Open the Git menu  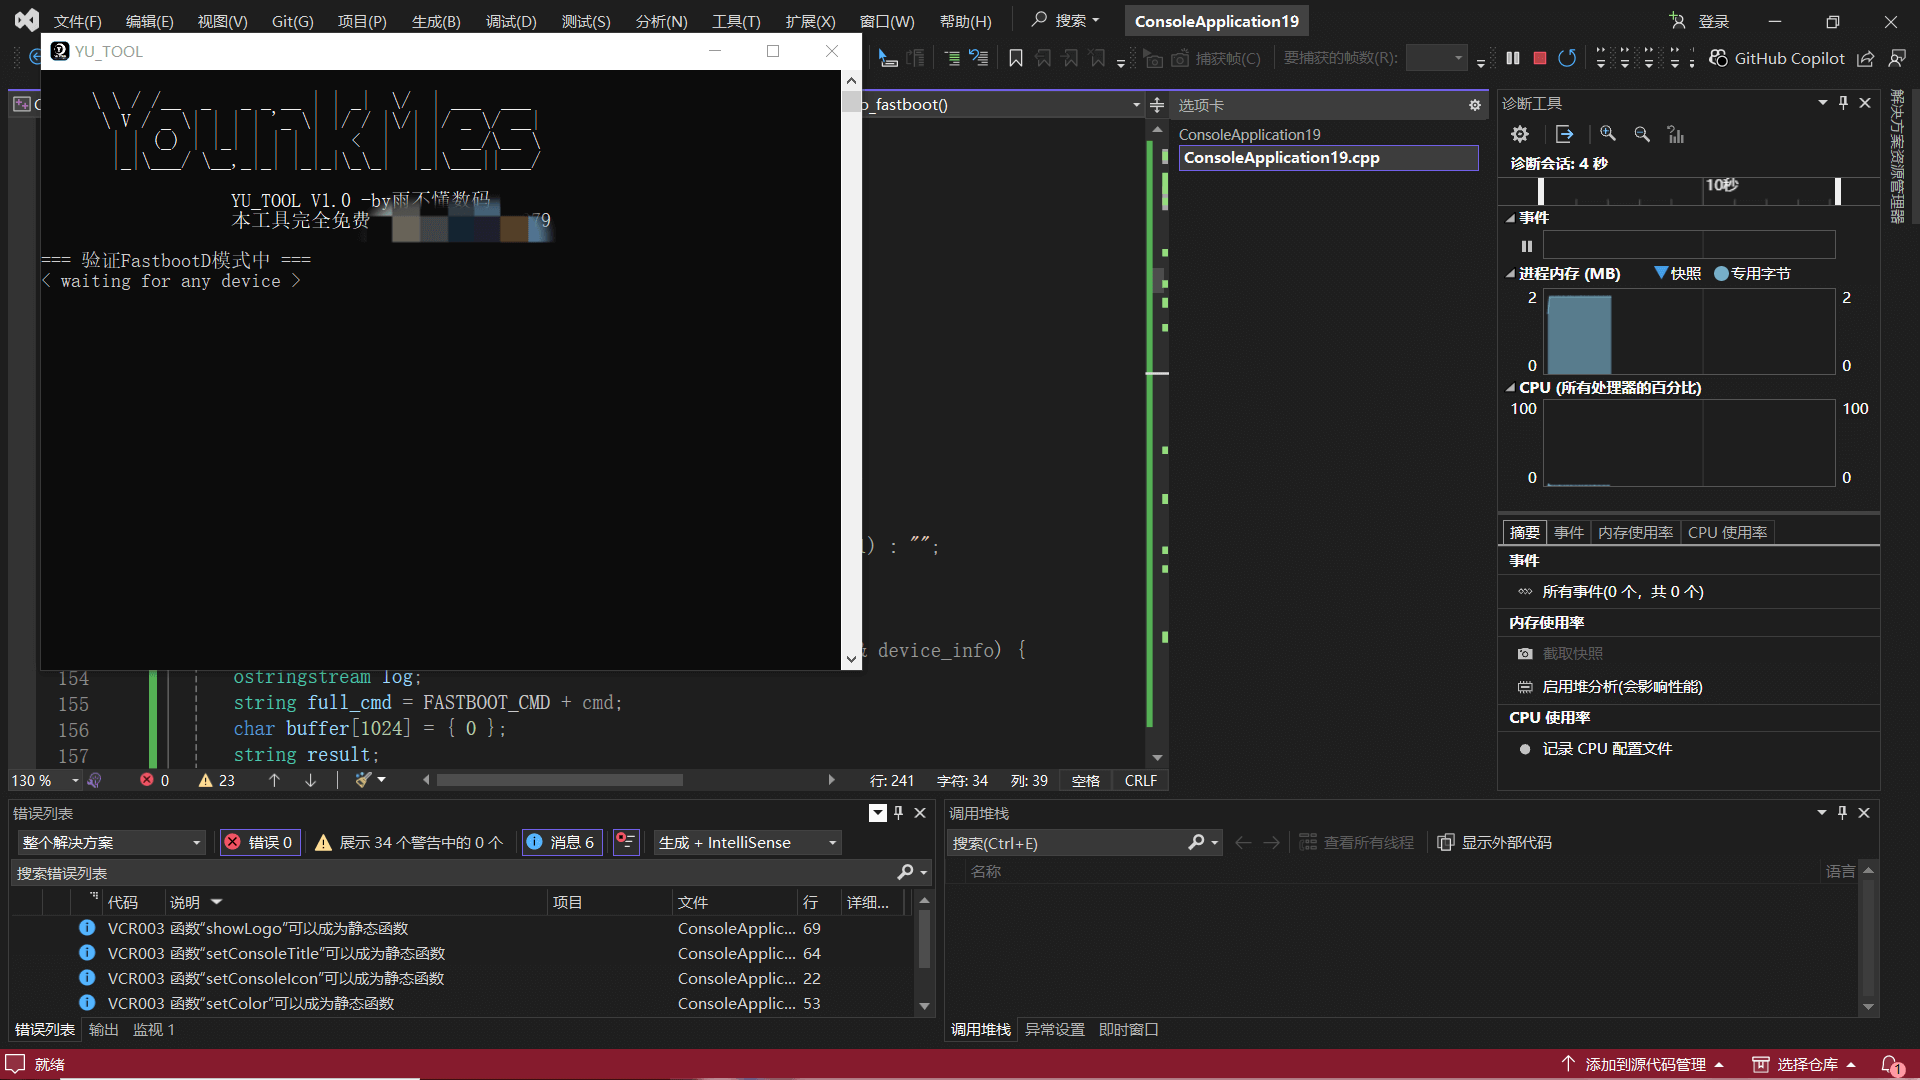[292, 21]
